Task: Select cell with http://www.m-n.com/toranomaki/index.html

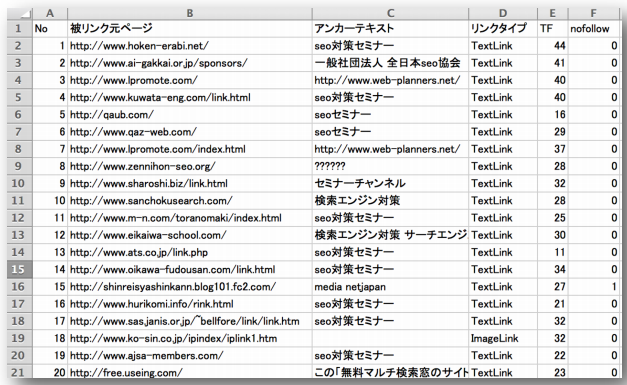Action: (190, 217)
